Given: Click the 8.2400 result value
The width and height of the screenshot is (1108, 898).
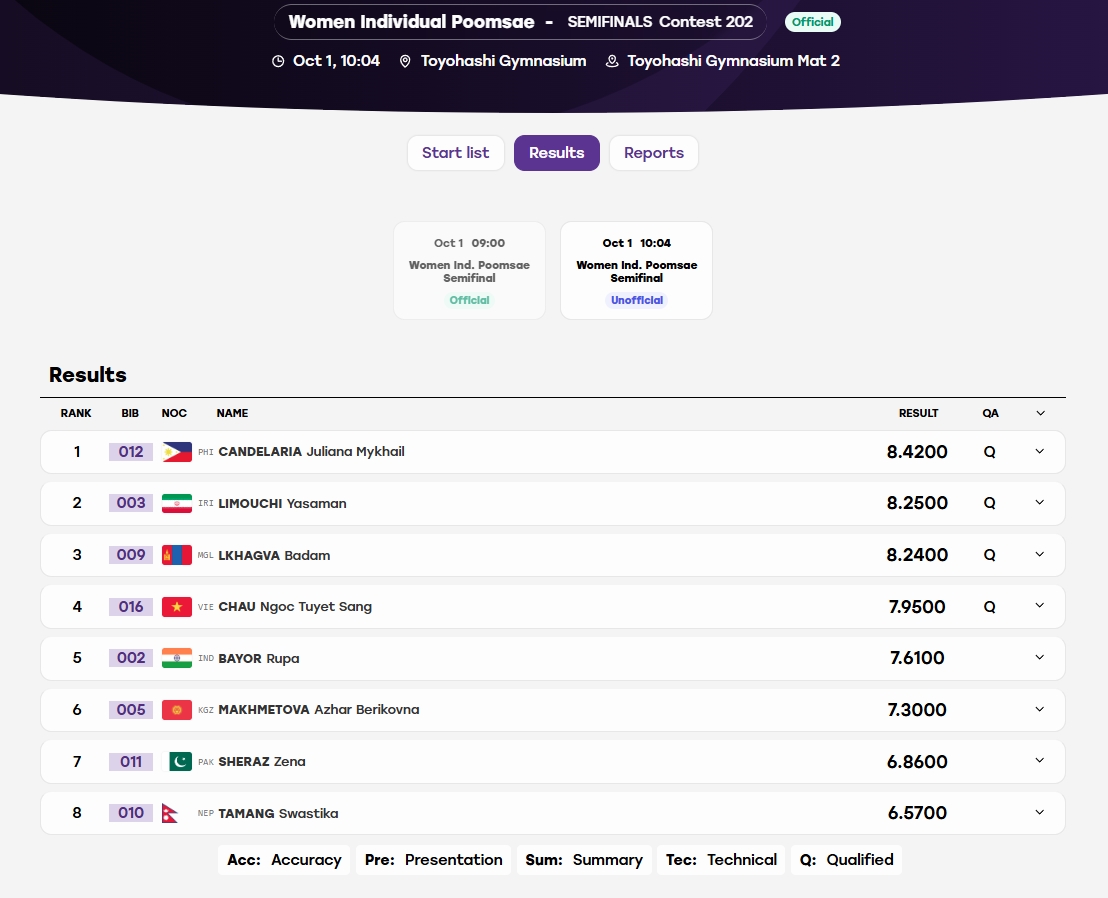Looking at the screenshot, I should pyautogui.click(x=917, y=555).
